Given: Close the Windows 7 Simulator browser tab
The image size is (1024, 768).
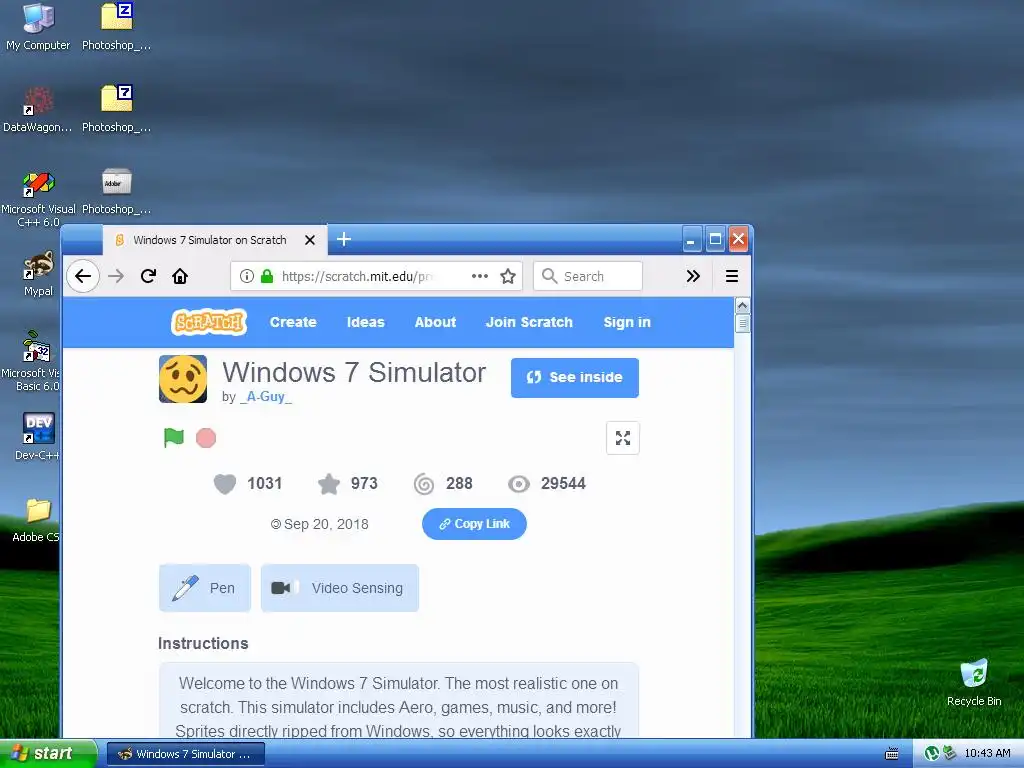Looking at the screenshot, I should pyautogui.click(x=310, y=240).
